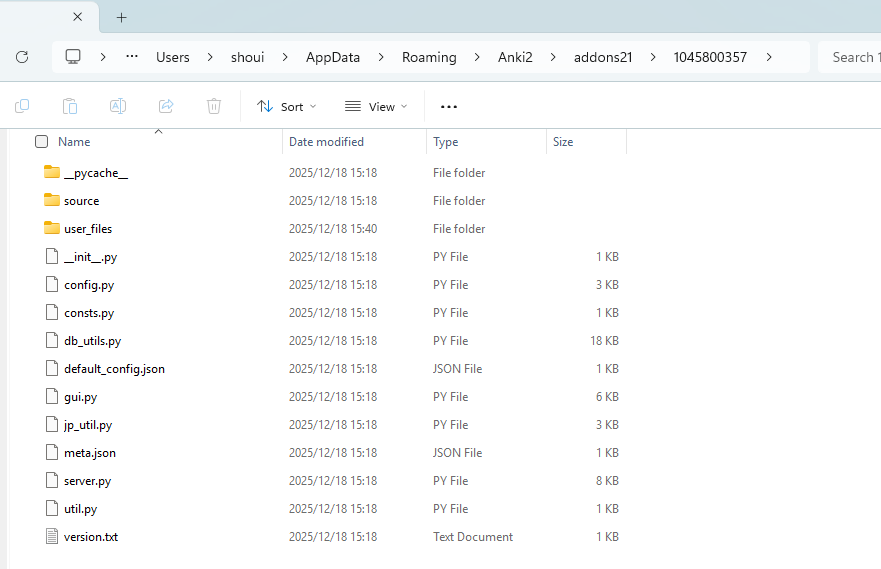
Task: Click the meta.json file icon
Action: pyautogui.click(x=52, y=453)
